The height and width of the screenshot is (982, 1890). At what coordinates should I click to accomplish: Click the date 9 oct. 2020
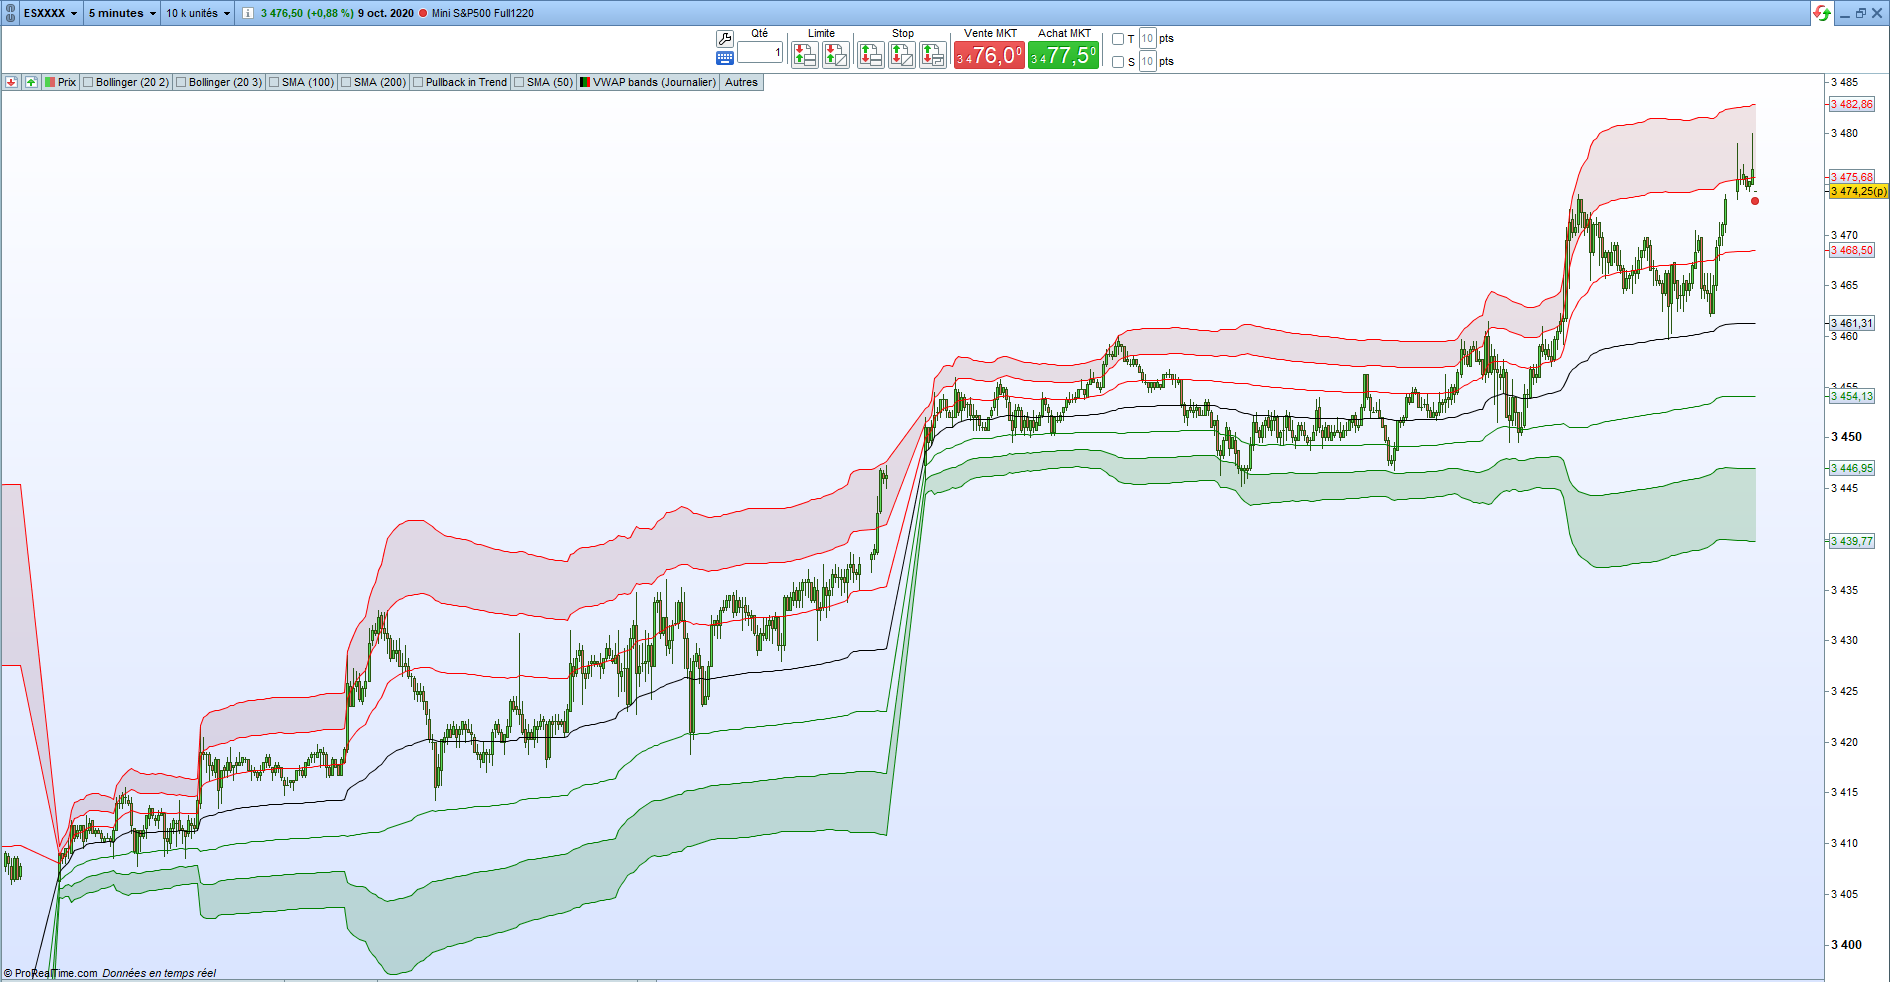click(x=386, y=13)
